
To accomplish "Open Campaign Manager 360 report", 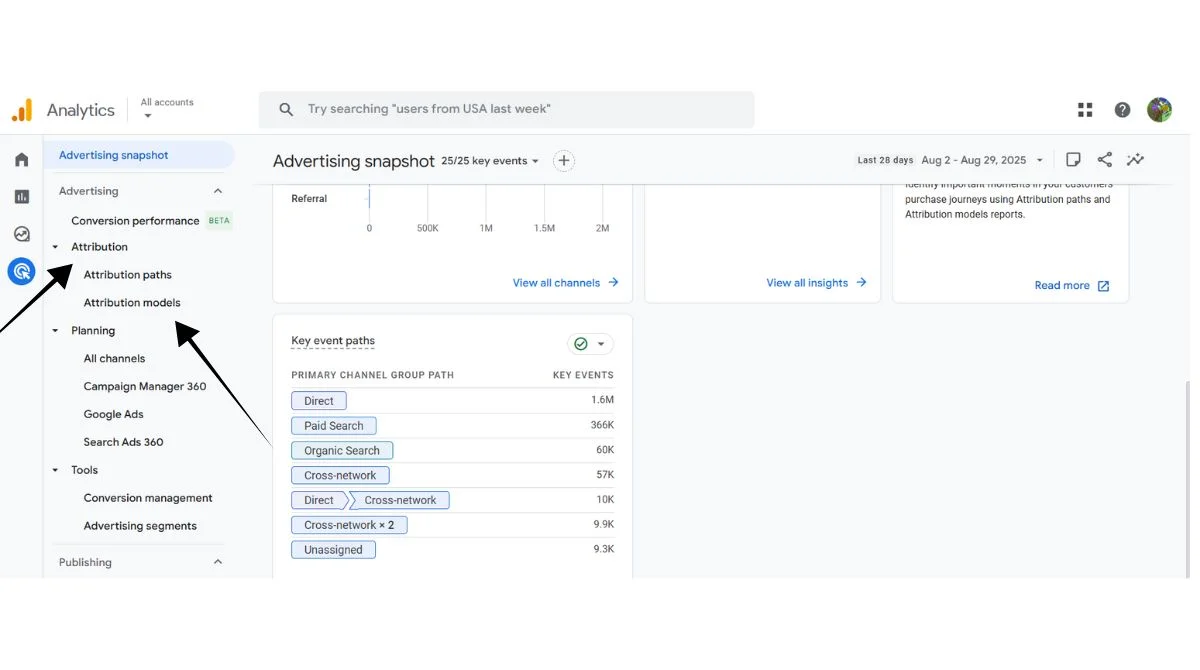I will [145, 386].
